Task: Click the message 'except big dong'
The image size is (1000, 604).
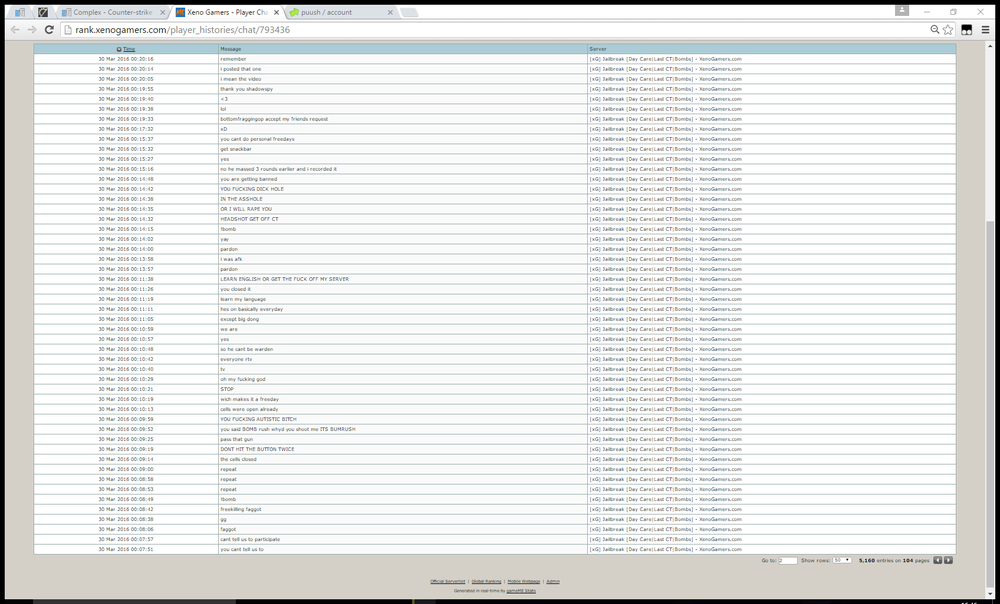Action: pos(240,319)
